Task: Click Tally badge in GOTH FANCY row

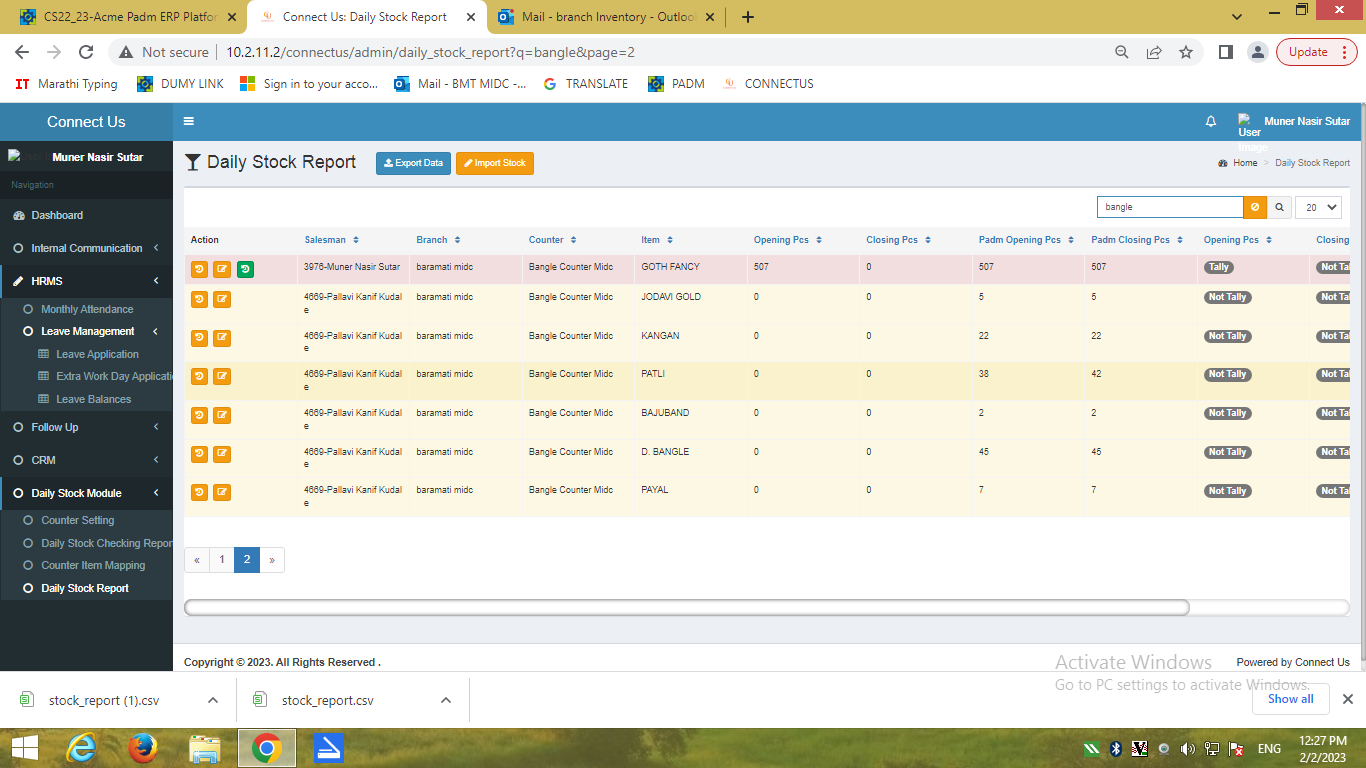Action: tap(1218, 267)
